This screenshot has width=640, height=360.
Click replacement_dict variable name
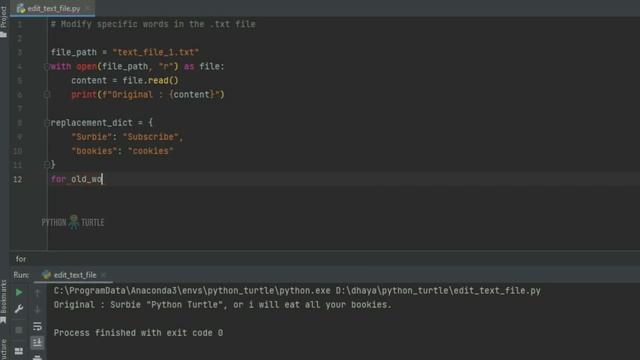point(92,123)
